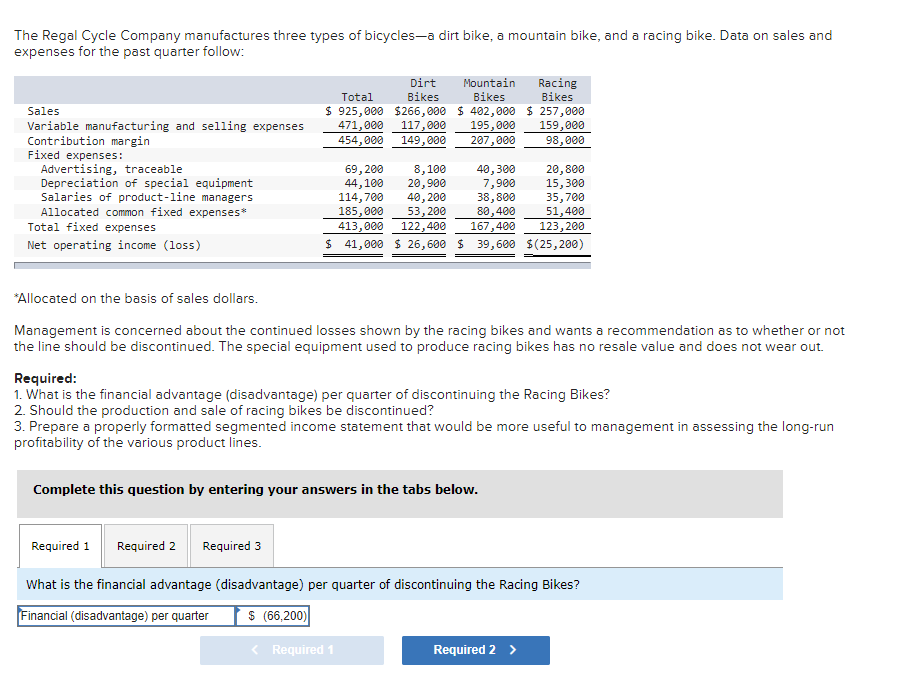The width and height of the screenshot is (899, 683).
Task: Select Mountain Bikes variable expenses 195,000
Action: point(493,125)
